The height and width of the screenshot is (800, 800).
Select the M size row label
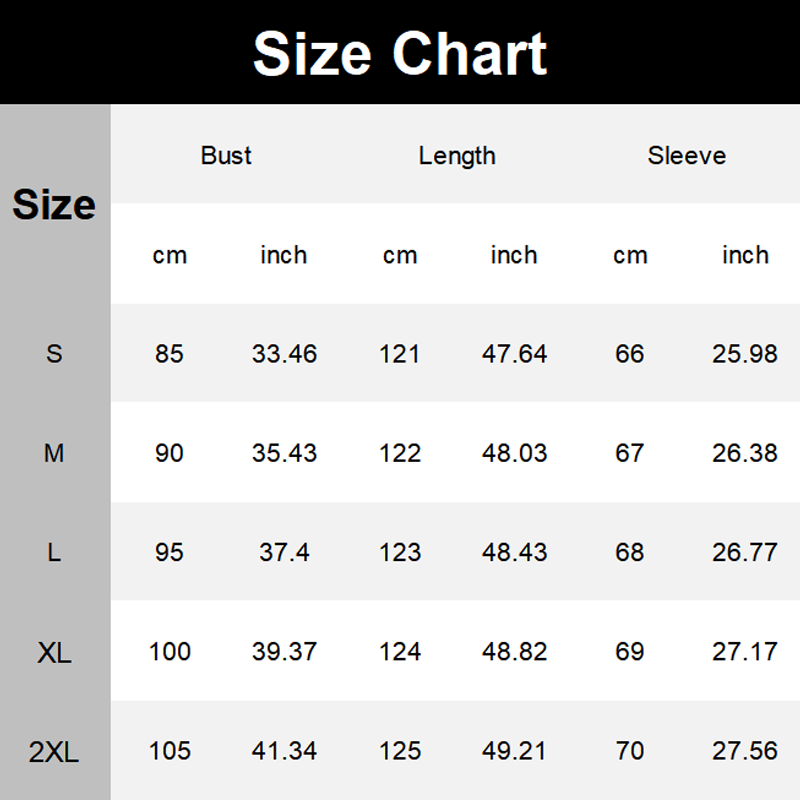pos(54,453)
